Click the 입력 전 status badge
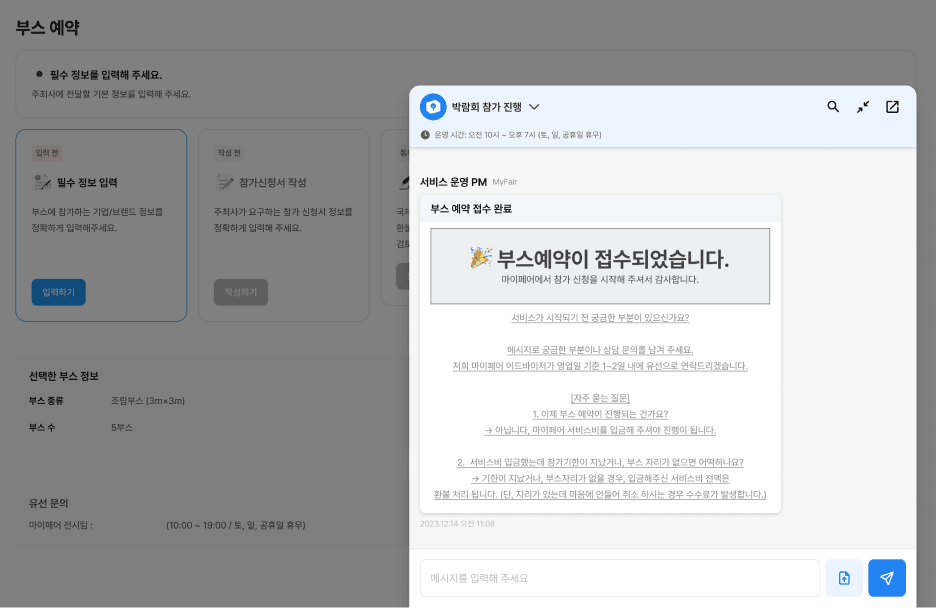 click(x=48, y=153)
